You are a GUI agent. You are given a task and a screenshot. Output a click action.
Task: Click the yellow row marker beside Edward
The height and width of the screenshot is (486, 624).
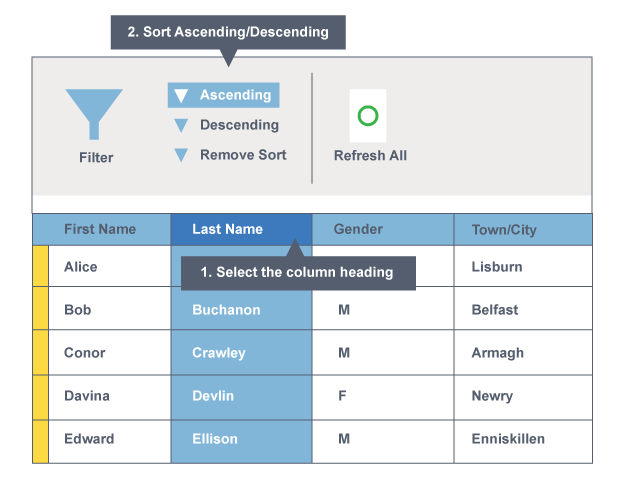point(40,440)
